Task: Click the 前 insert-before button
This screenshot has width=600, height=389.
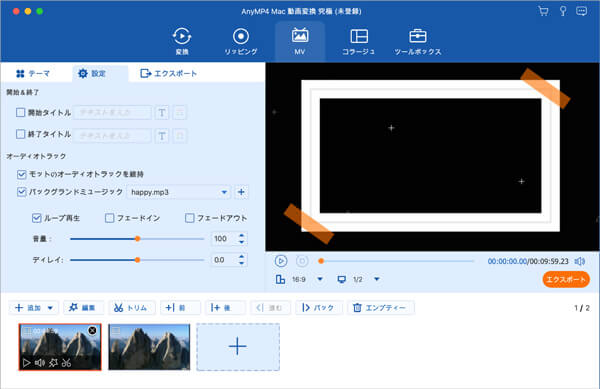Action: tap(180, 308)
